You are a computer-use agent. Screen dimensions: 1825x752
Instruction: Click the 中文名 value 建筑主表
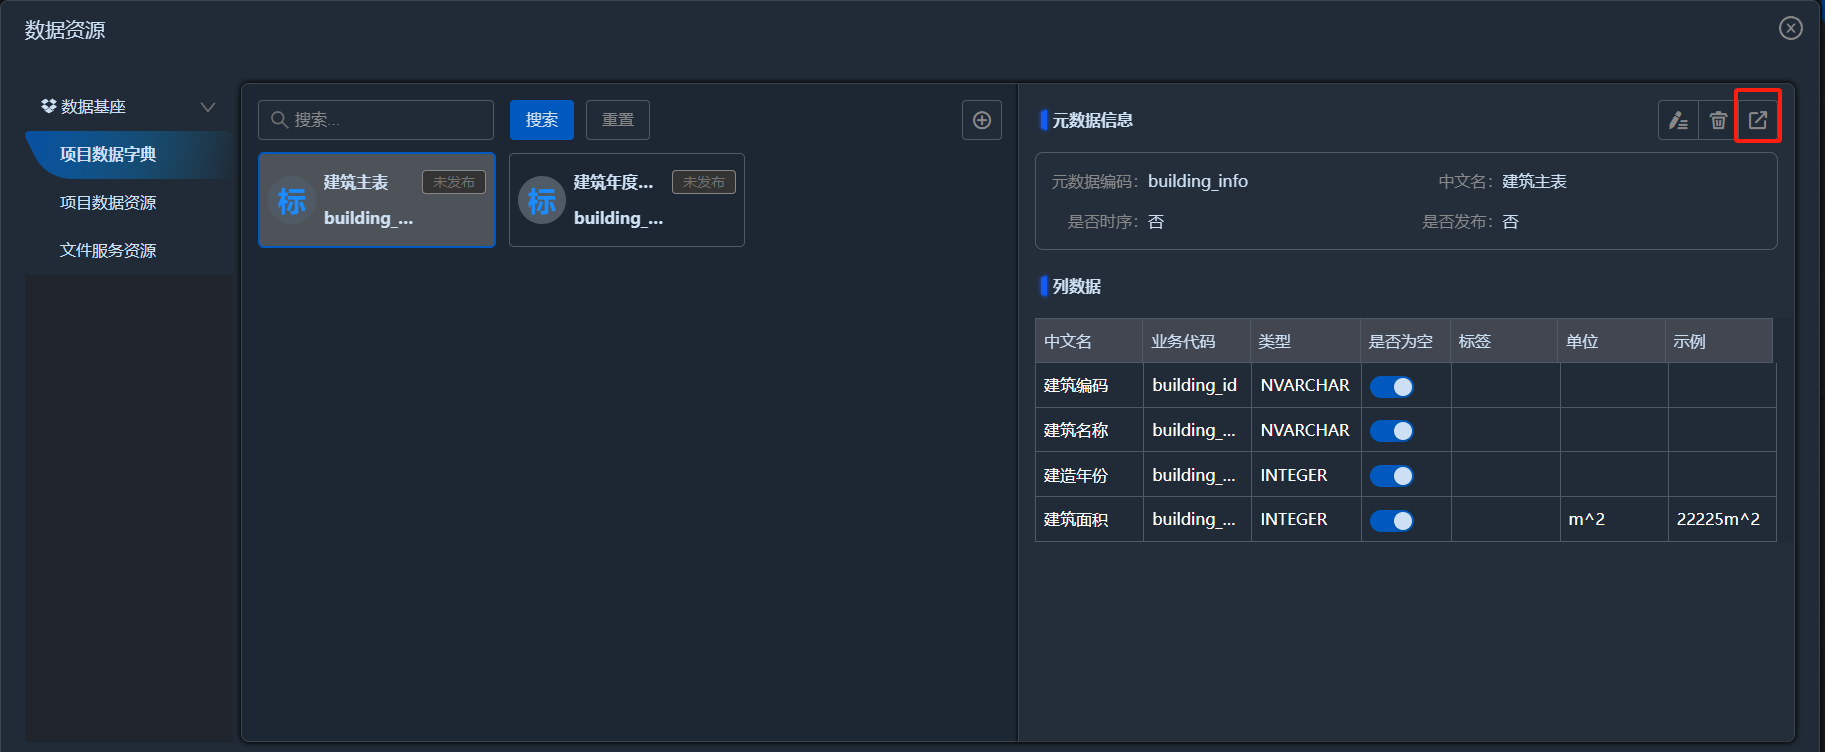point(1534,182)
